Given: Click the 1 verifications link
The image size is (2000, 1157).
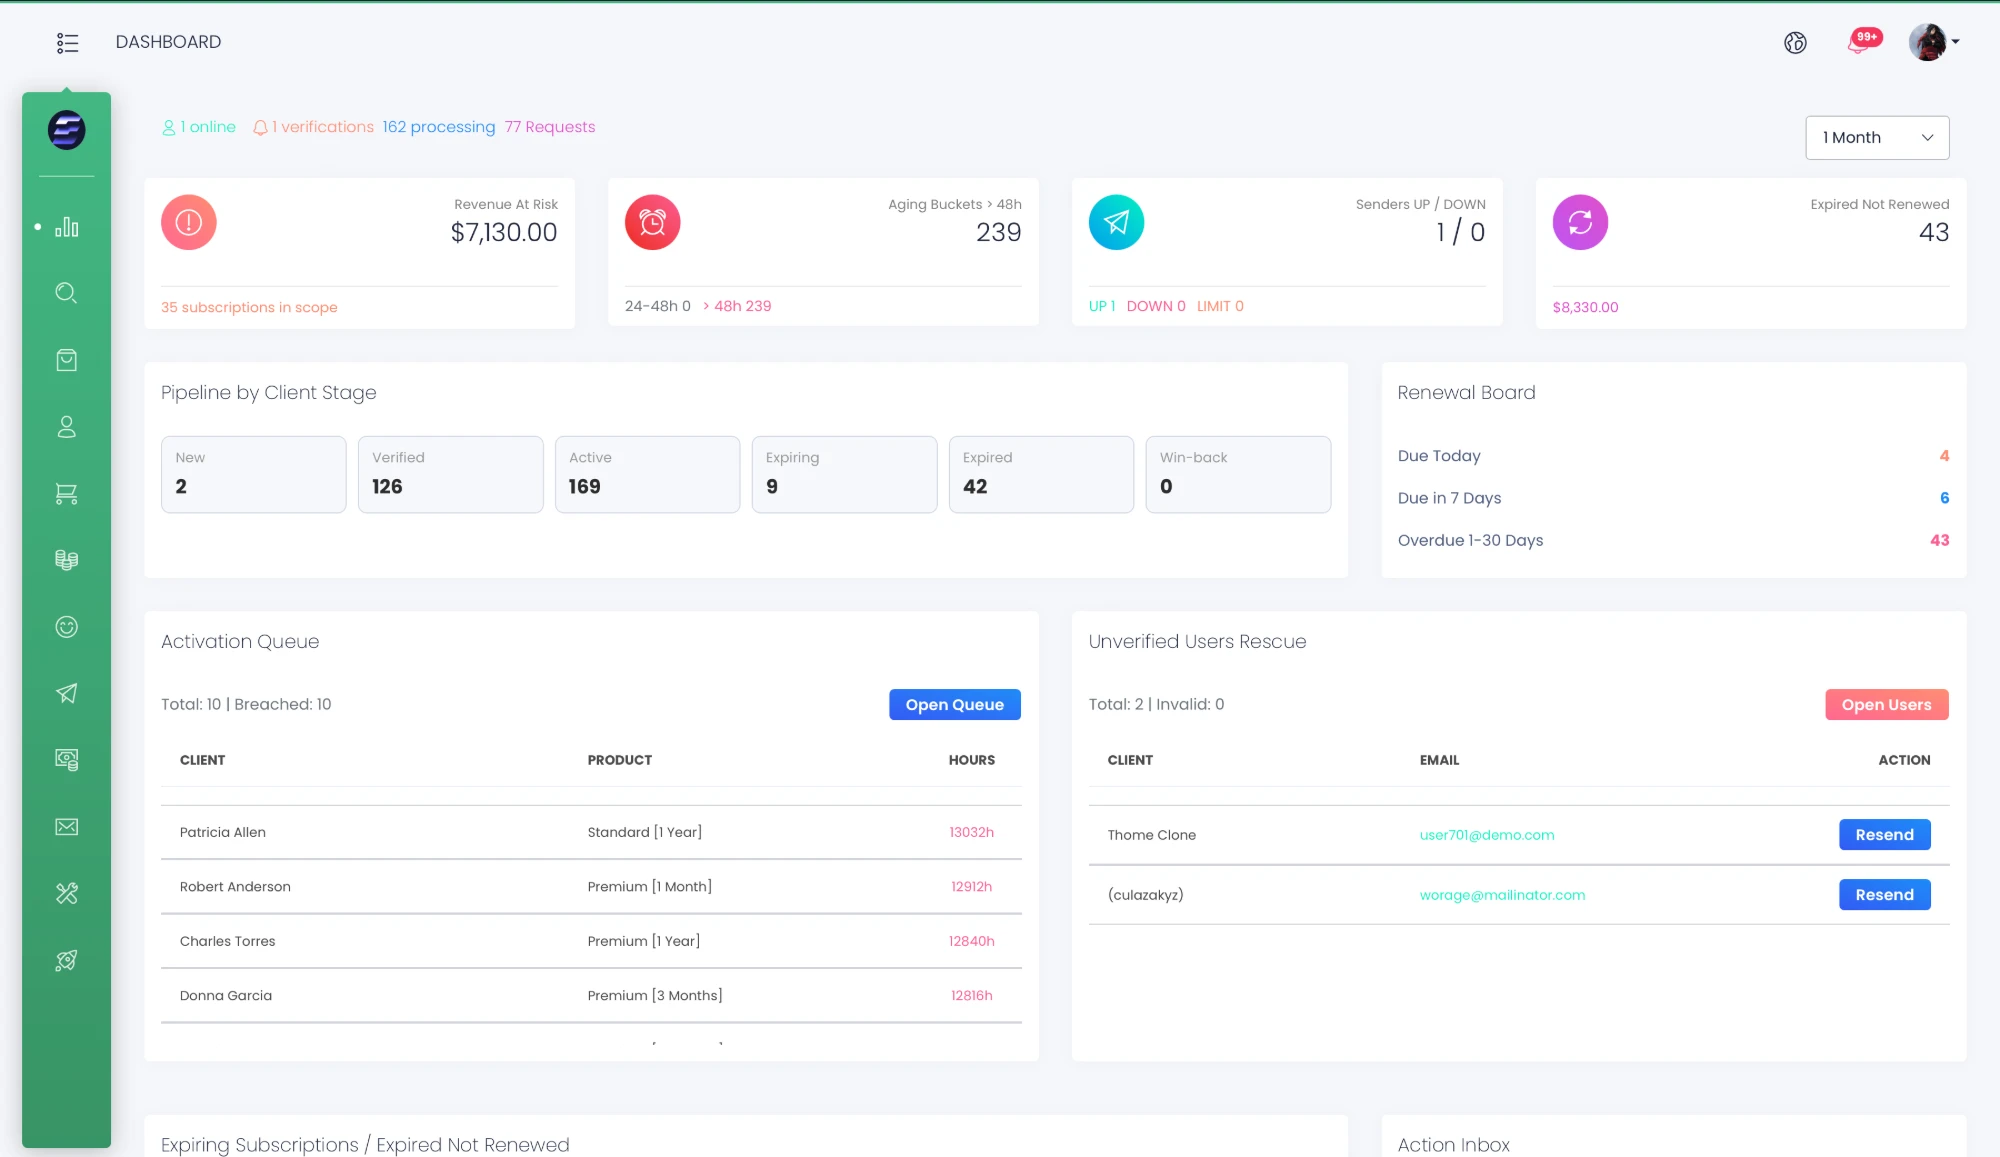Looking at the screenshot, I should click(313, 127).
